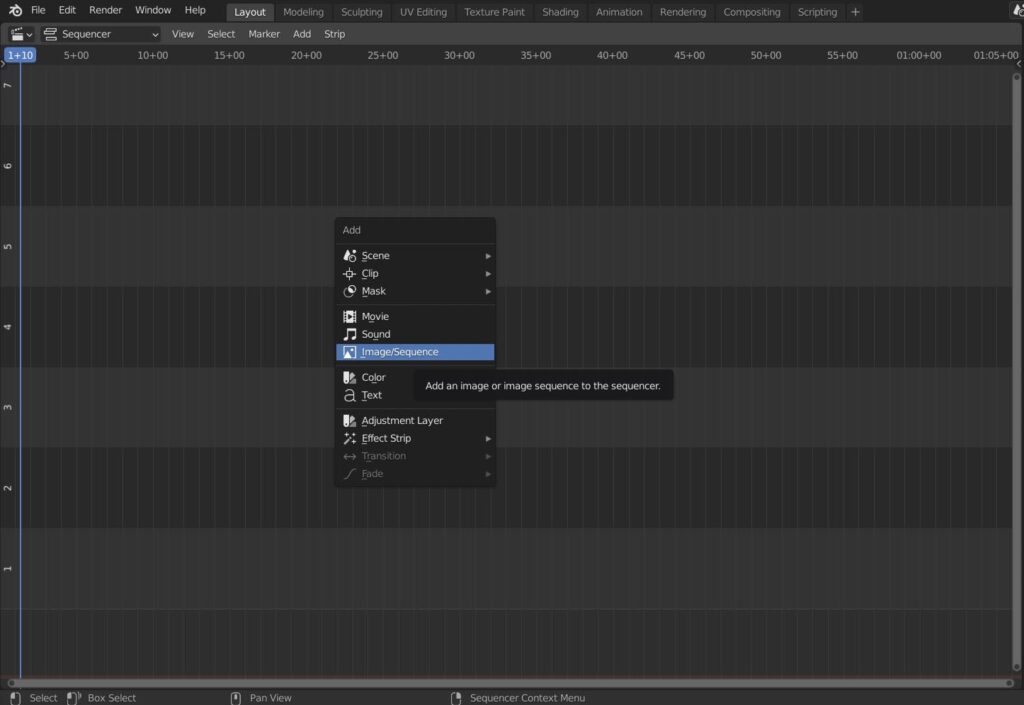Choose Image/Sequence in the Add menu
Screen dimensions: 1024x705
tap(415, 352)
